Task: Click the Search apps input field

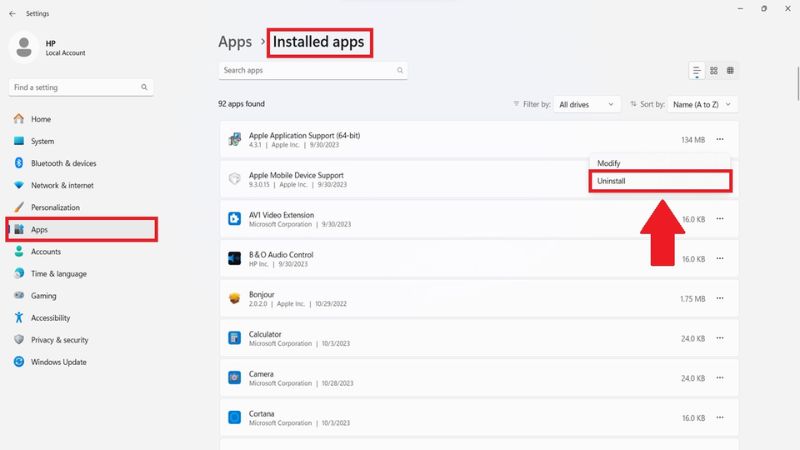Action: [x=305, y=71]
